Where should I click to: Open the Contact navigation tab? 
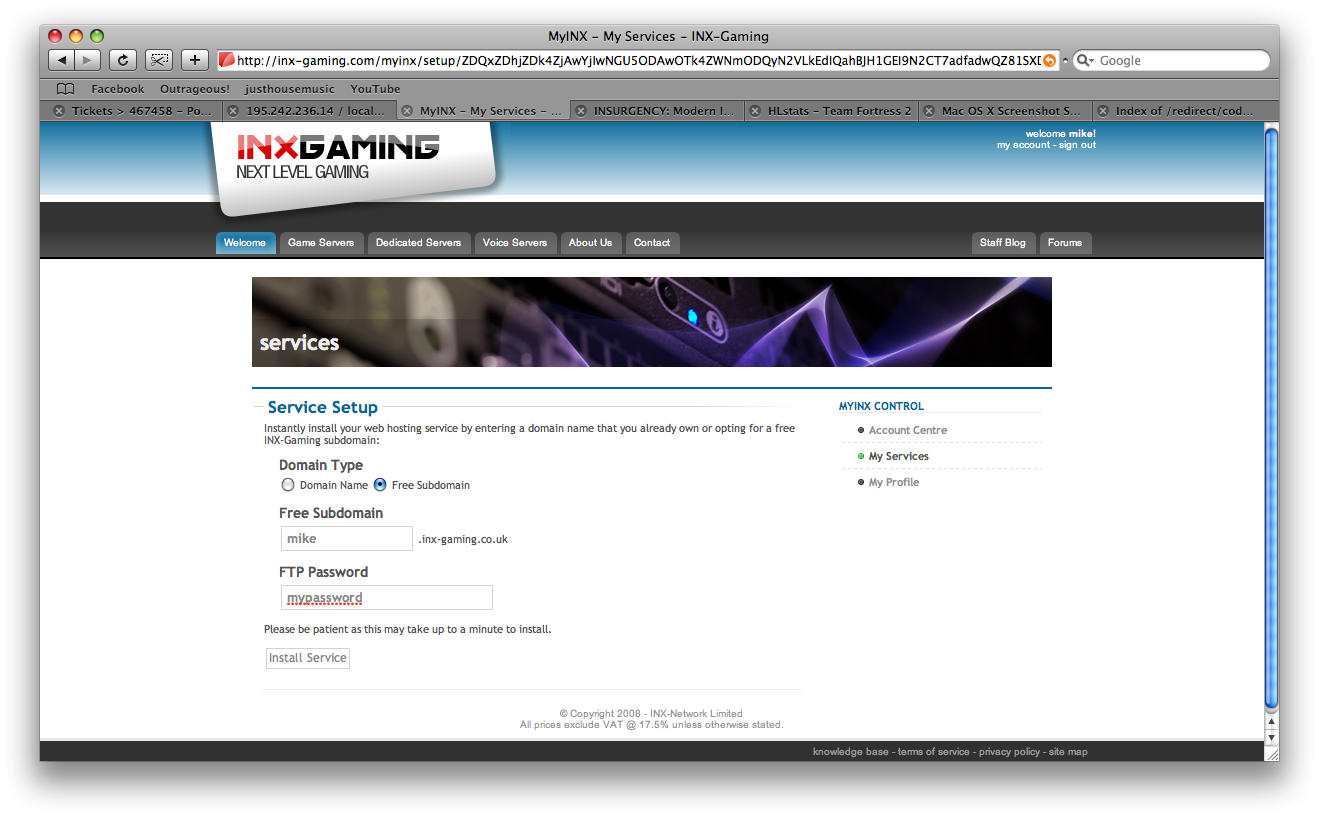(652, 243)
